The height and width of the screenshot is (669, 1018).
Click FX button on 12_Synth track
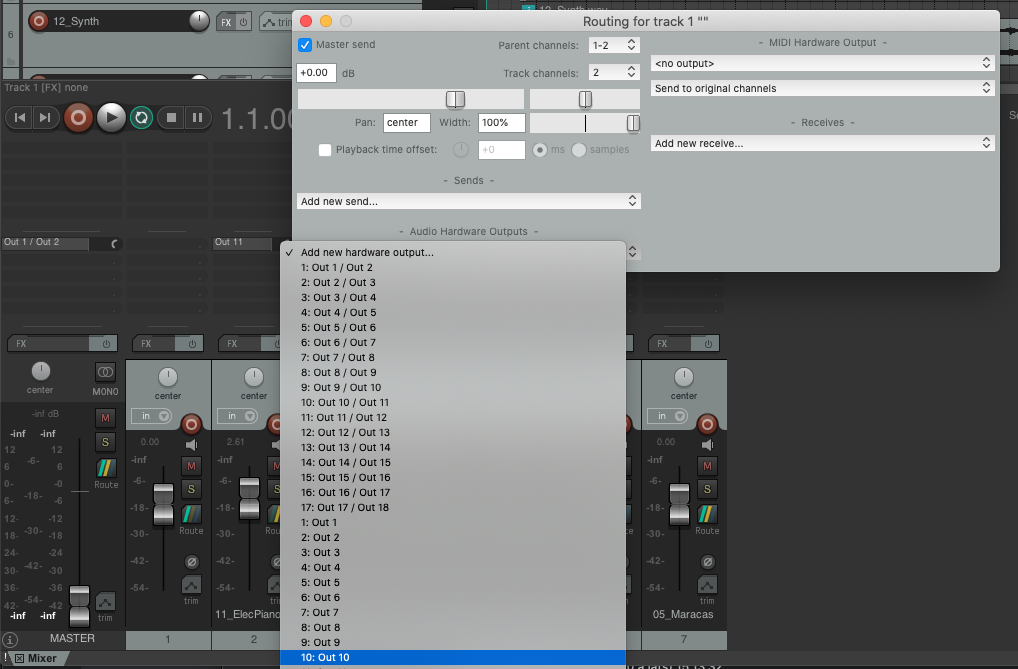point(227,21)
